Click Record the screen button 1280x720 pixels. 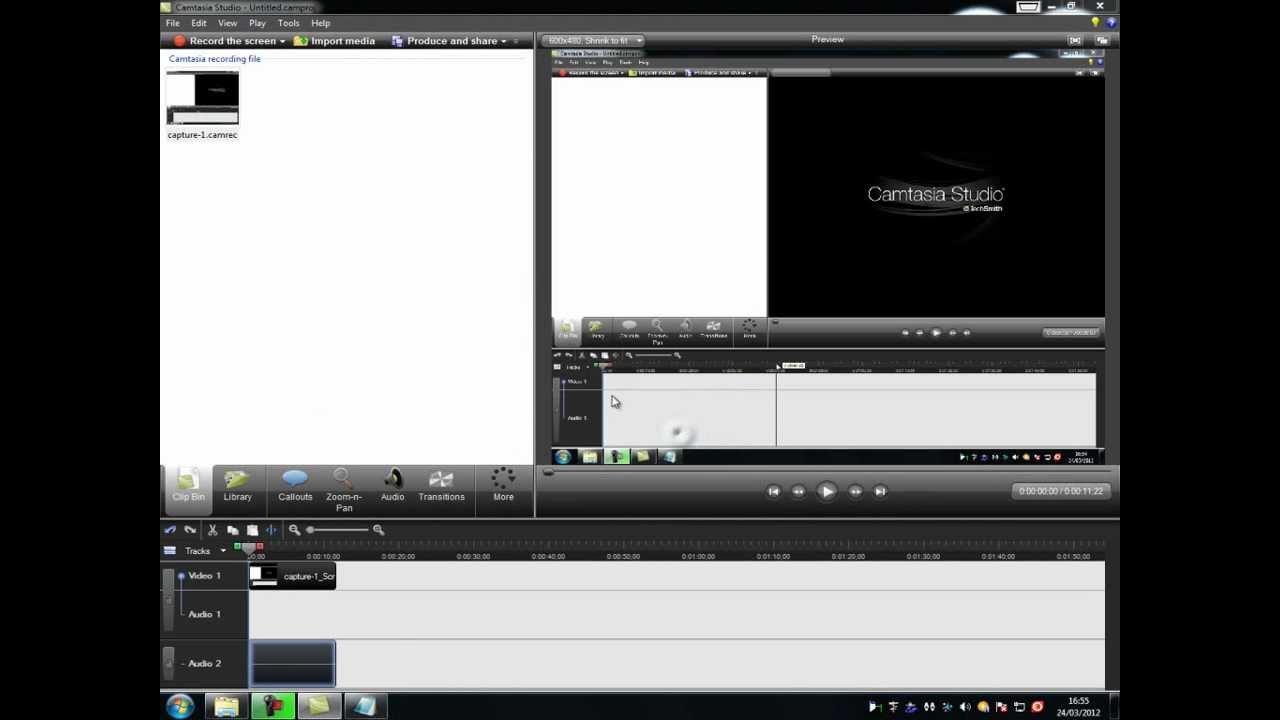(x=224, y=41)
